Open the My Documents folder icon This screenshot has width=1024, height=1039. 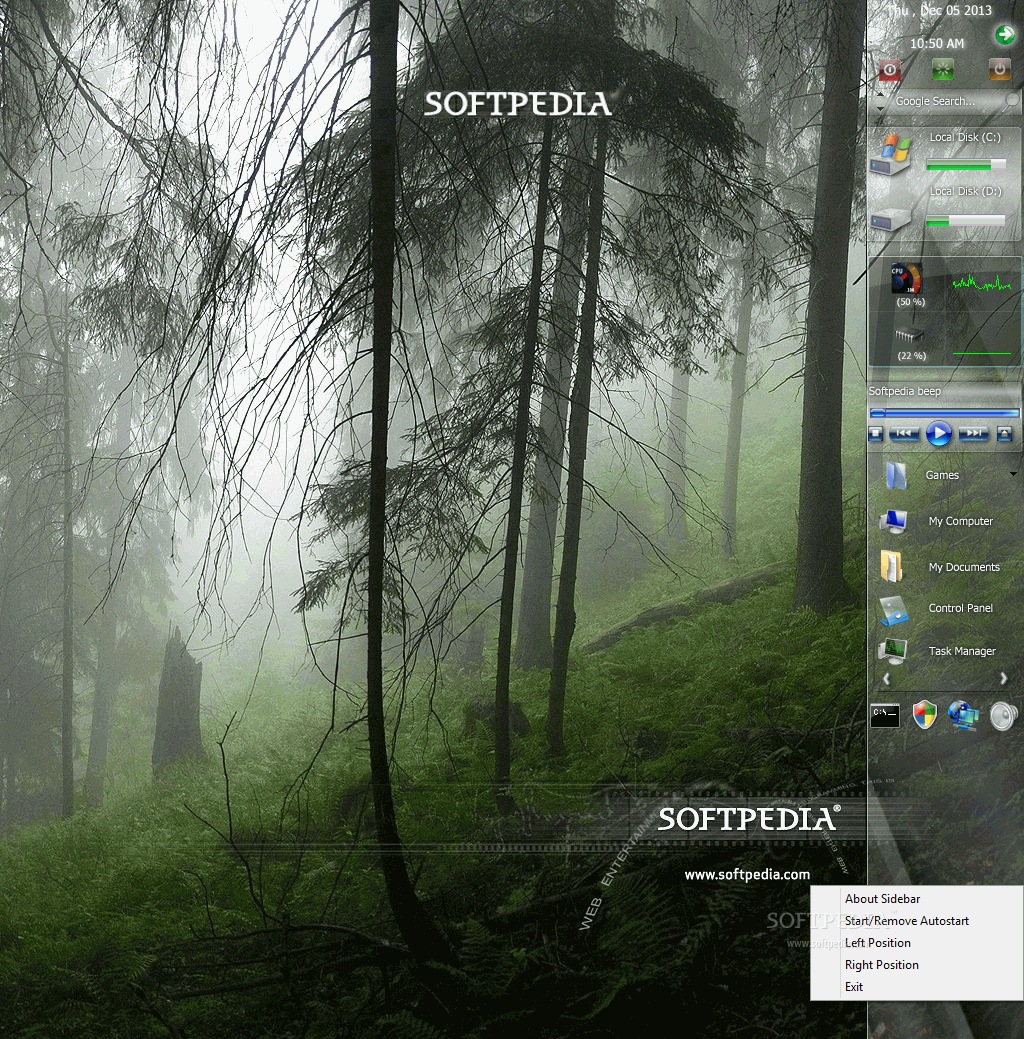(x=891, y=567)
